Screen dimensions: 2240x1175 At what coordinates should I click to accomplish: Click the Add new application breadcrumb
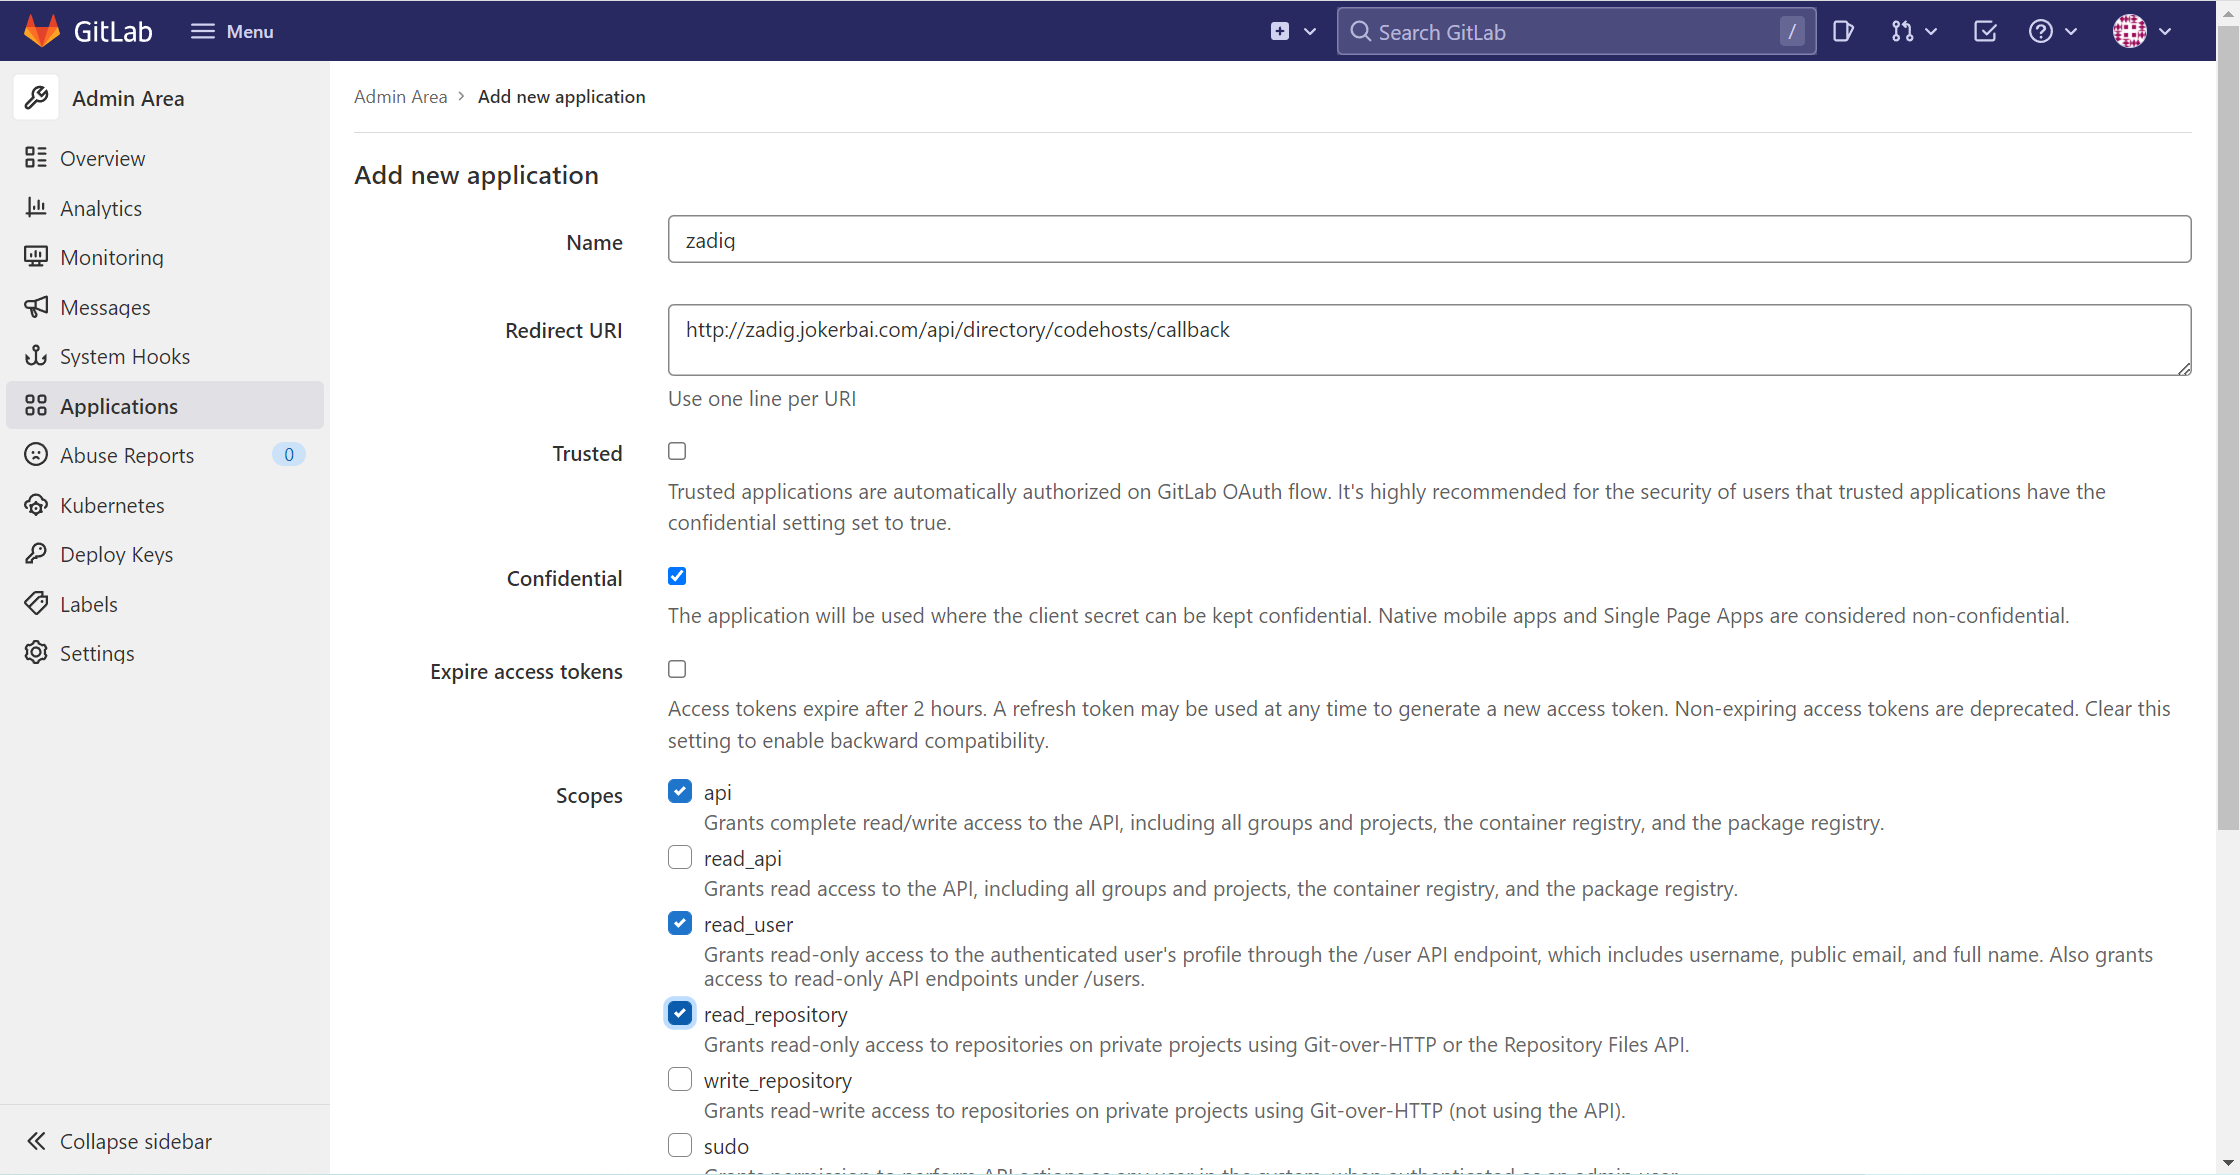[x=562, y=96]
